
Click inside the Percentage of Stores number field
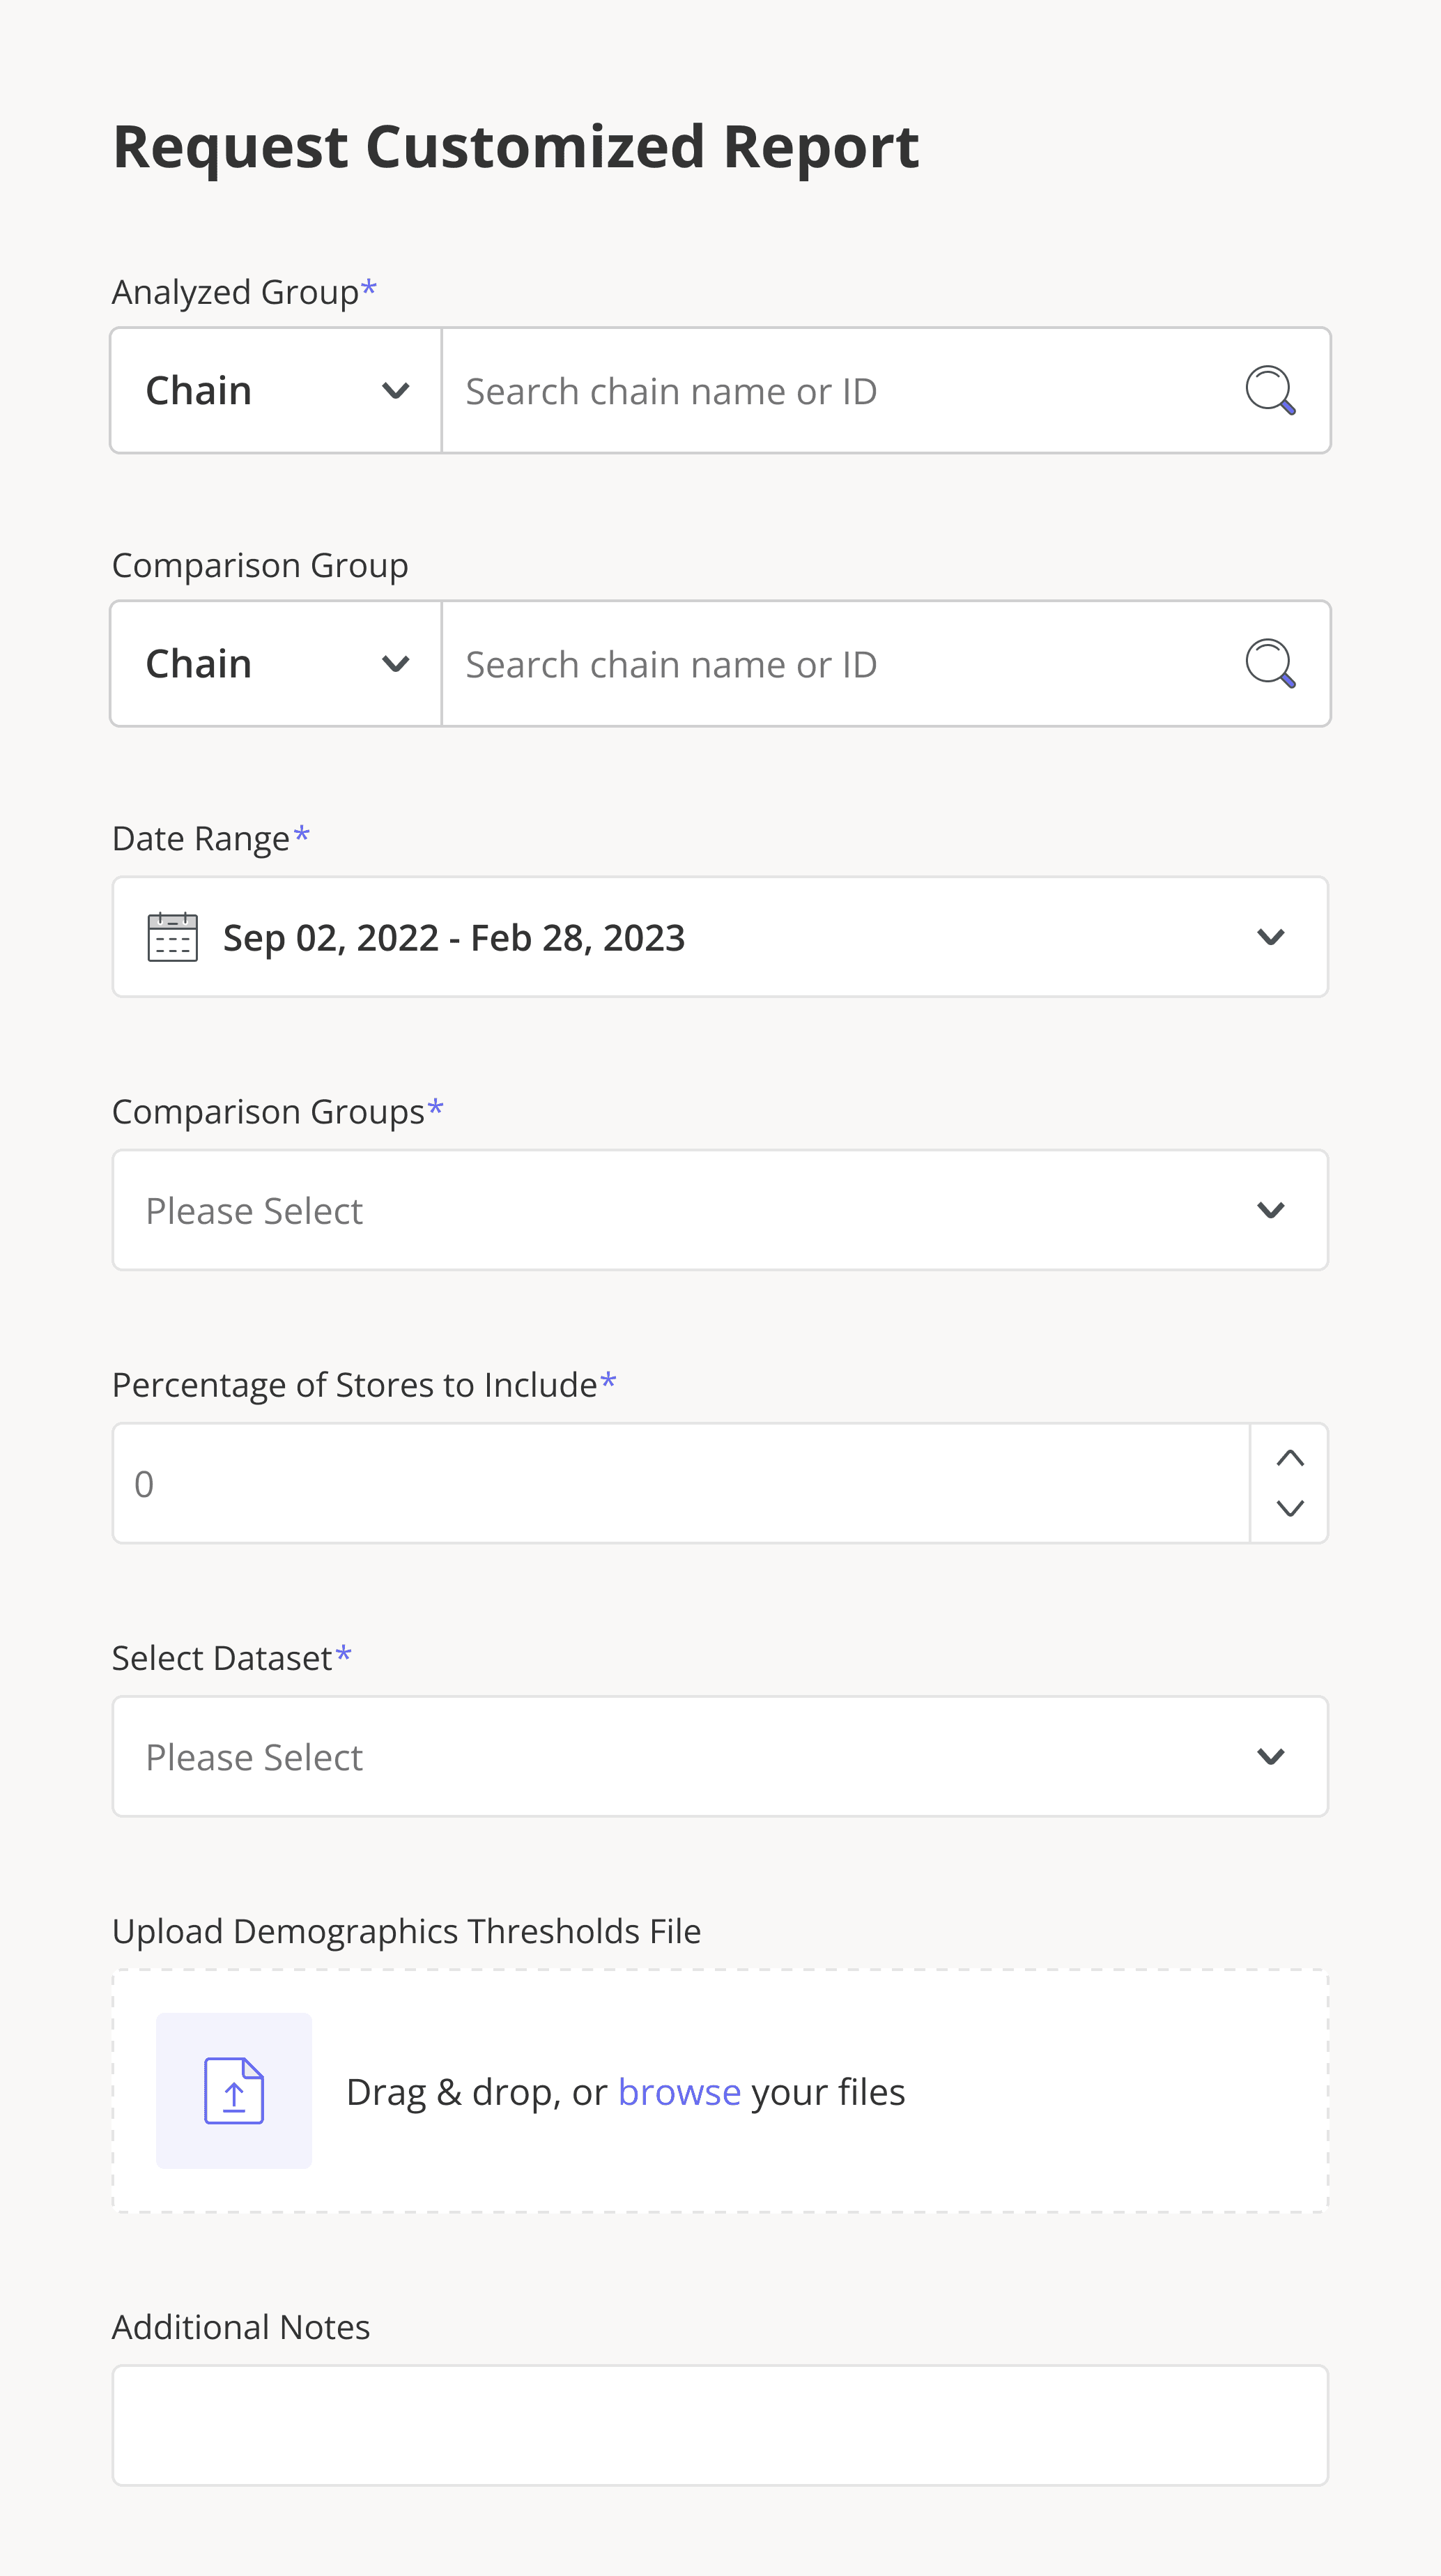coord(600,1483)
